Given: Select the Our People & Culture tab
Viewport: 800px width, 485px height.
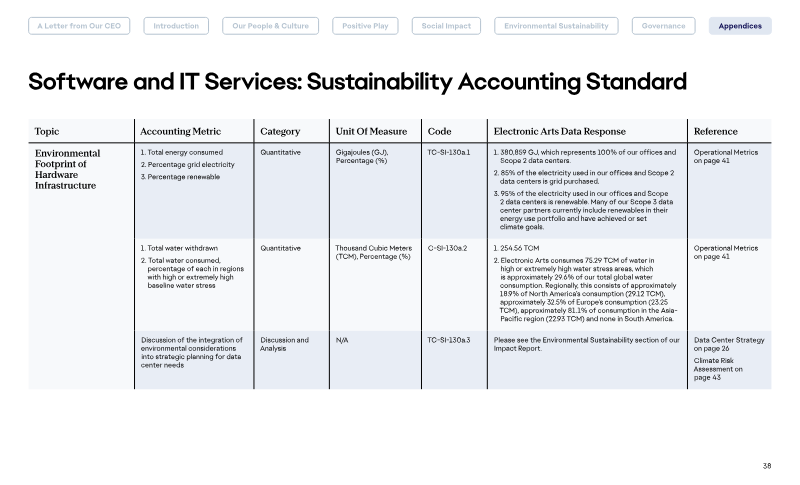Looking at the screenshot, I should point(270,26).
